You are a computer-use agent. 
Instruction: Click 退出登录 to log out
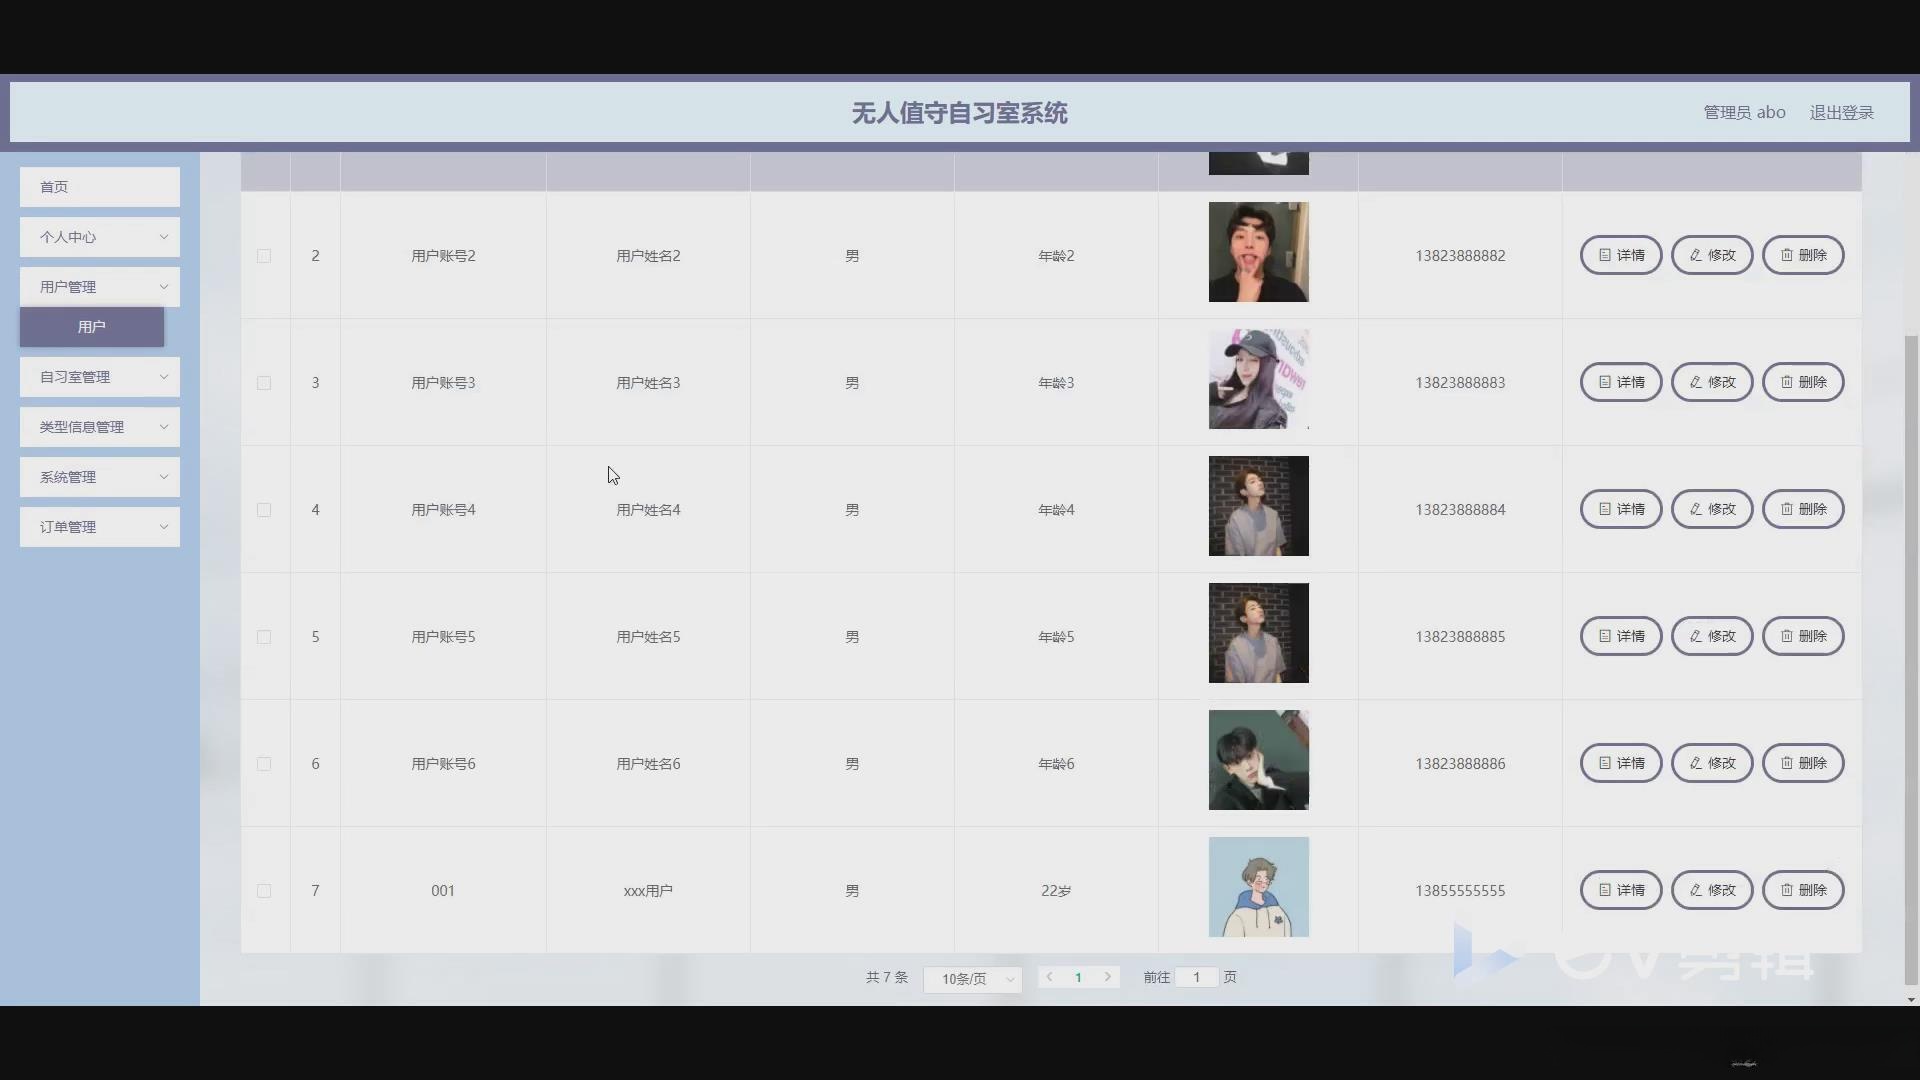(1843, 112)
